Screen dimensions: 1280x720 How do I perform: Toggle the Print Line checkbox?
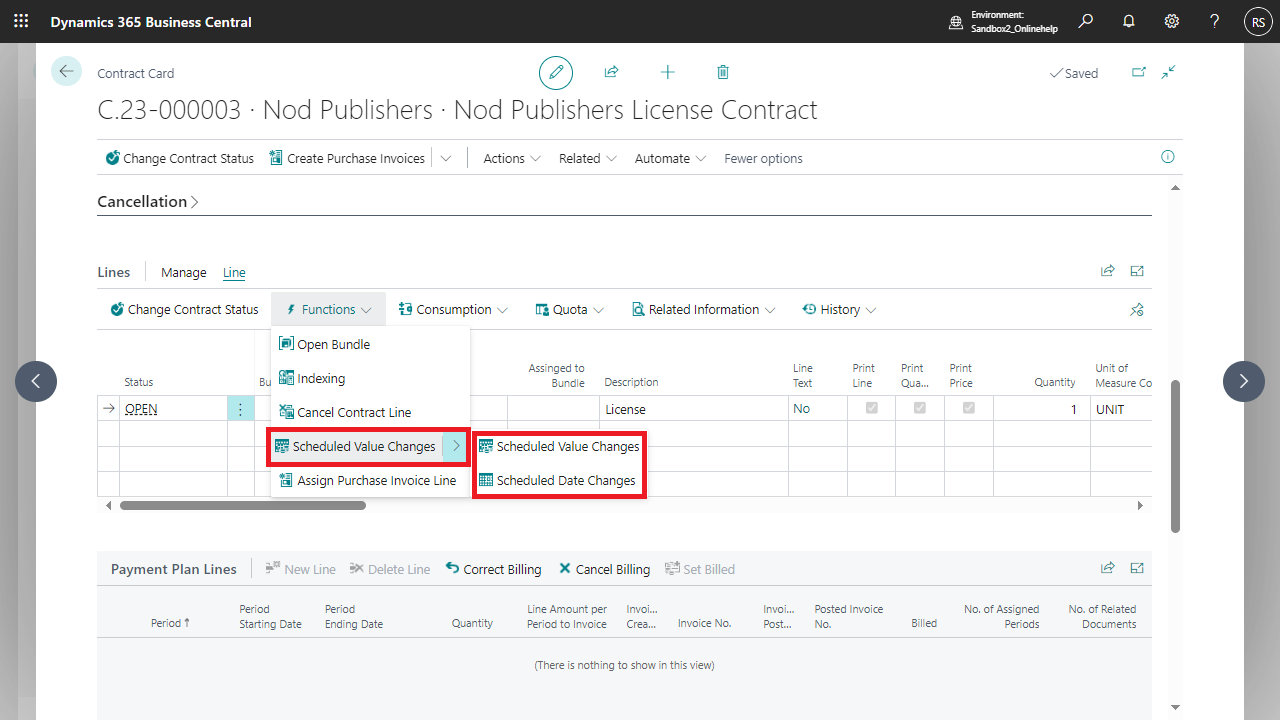(x=872, y=408)
